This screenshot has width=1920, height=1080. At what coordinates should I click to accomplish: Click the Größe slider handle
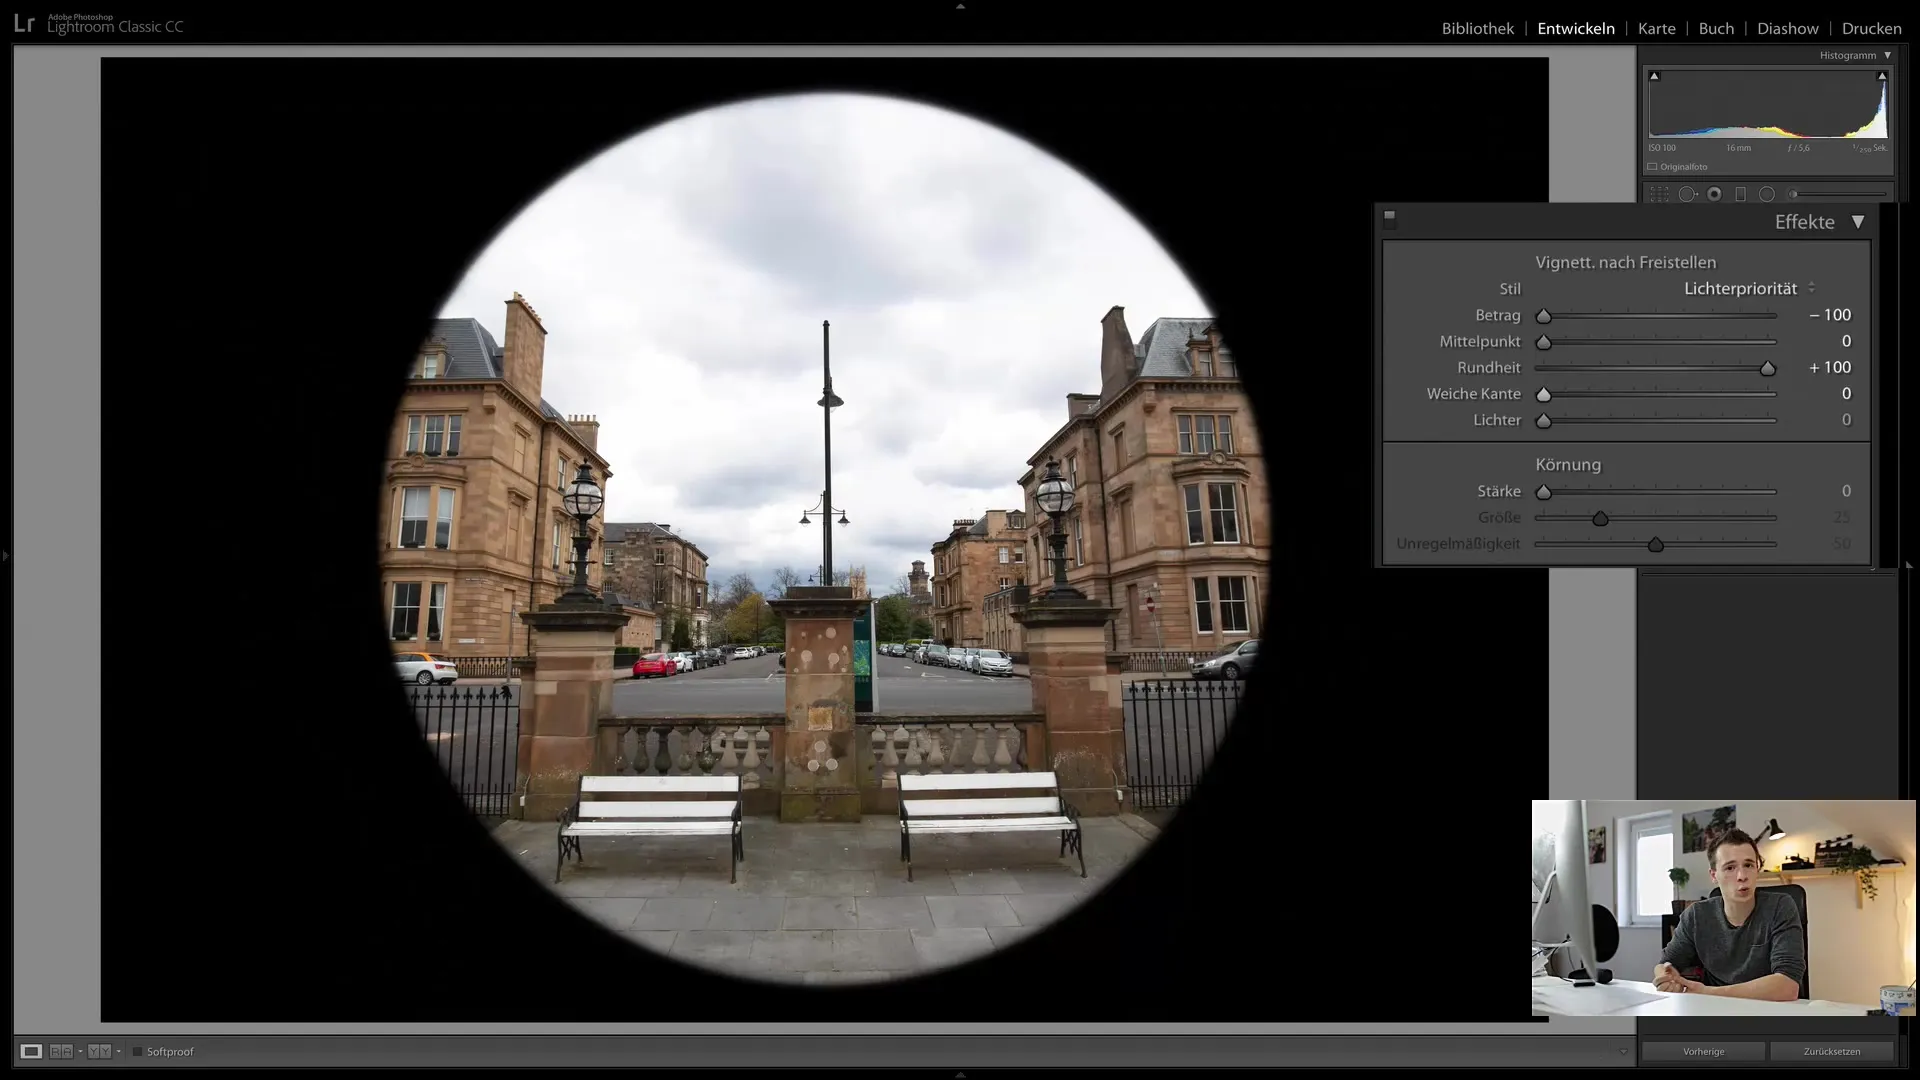pyautogui.click(x=1600, y=518)
